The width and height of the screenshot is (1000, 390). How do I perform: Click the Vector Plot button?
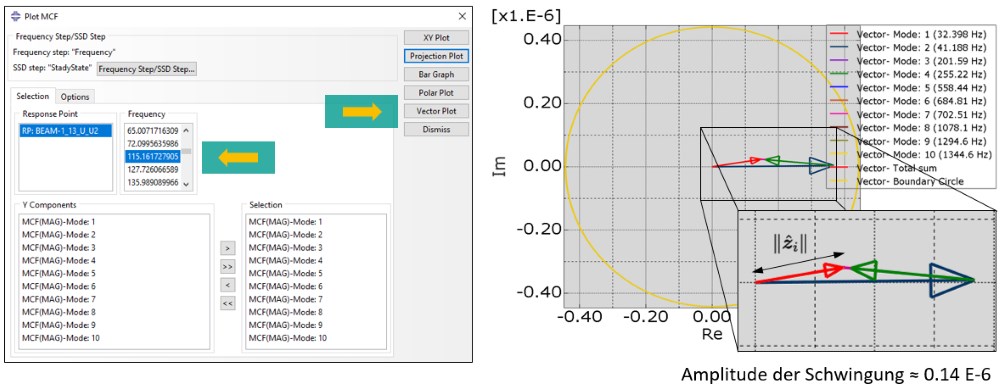pyautogui.click(x=437, y=111)
